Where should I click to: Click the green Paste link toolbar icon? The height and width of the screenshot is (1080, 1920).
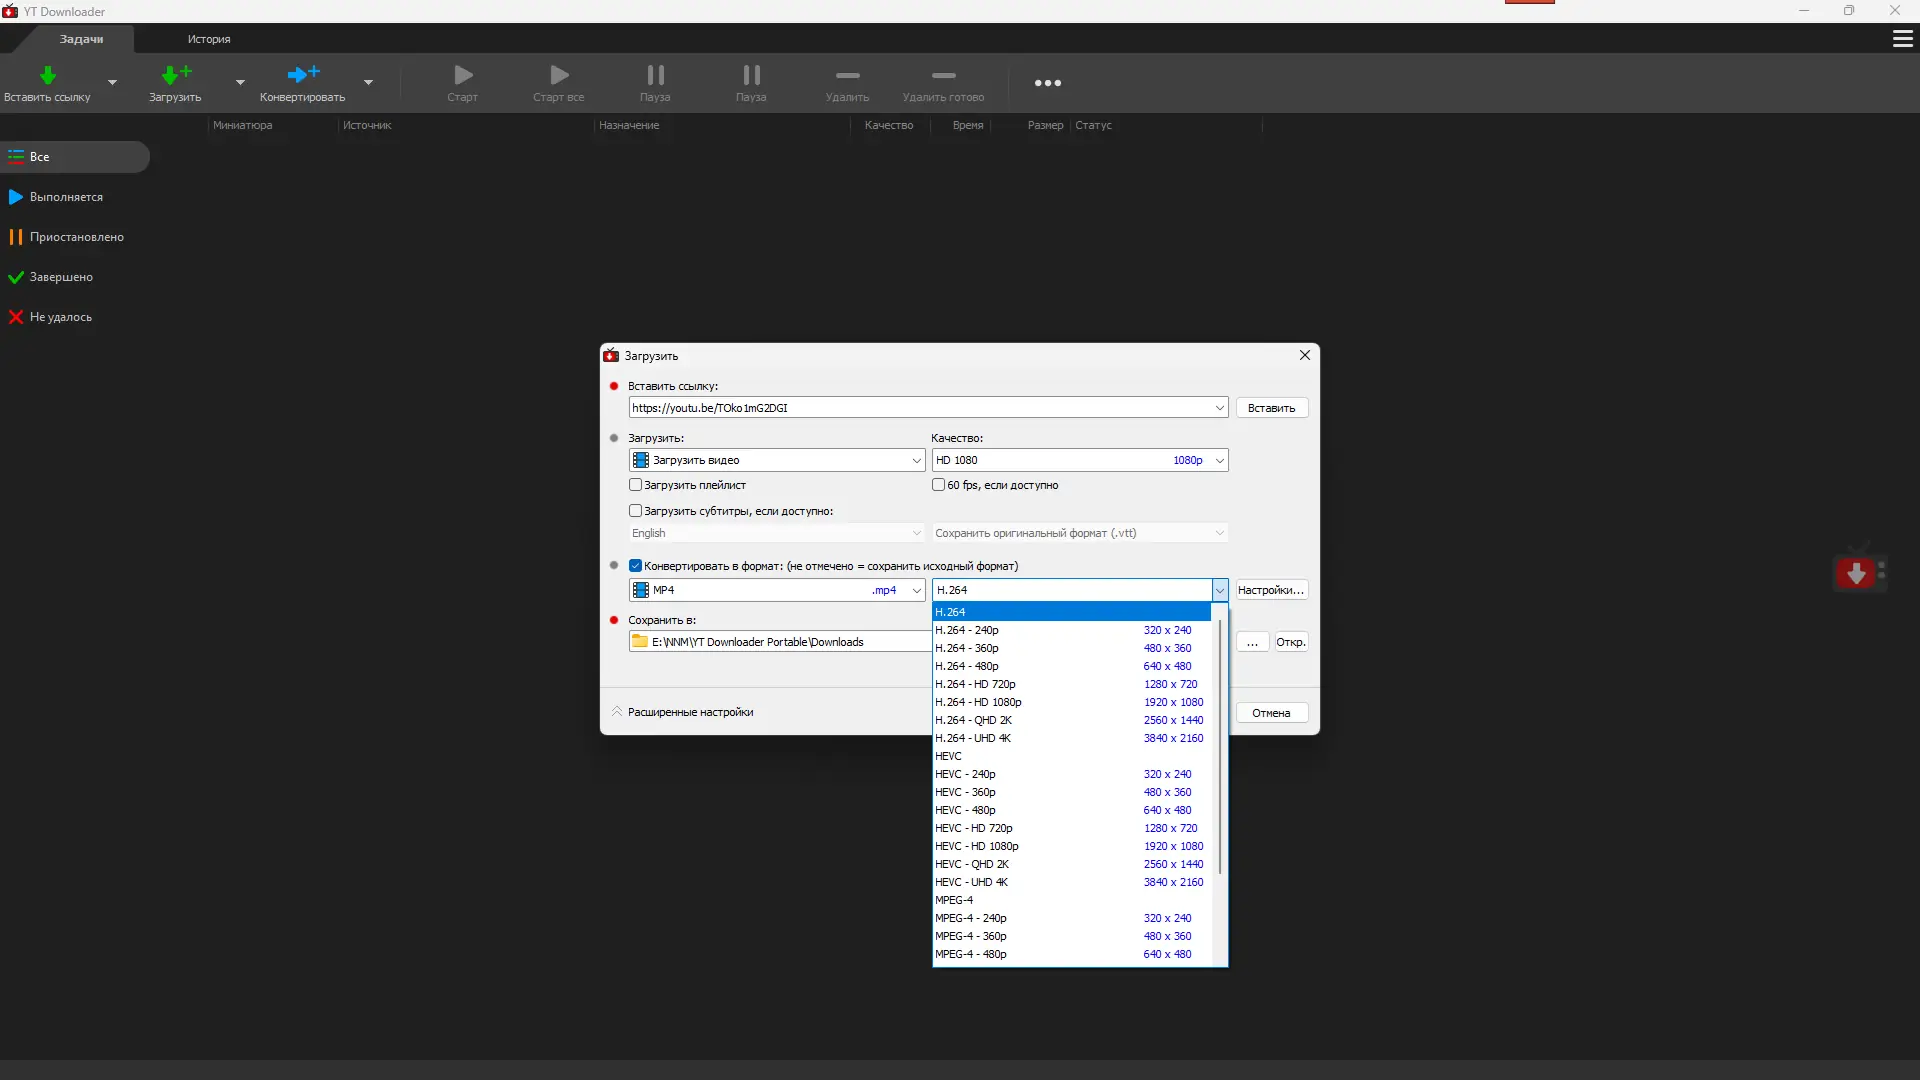pos(47,77)
